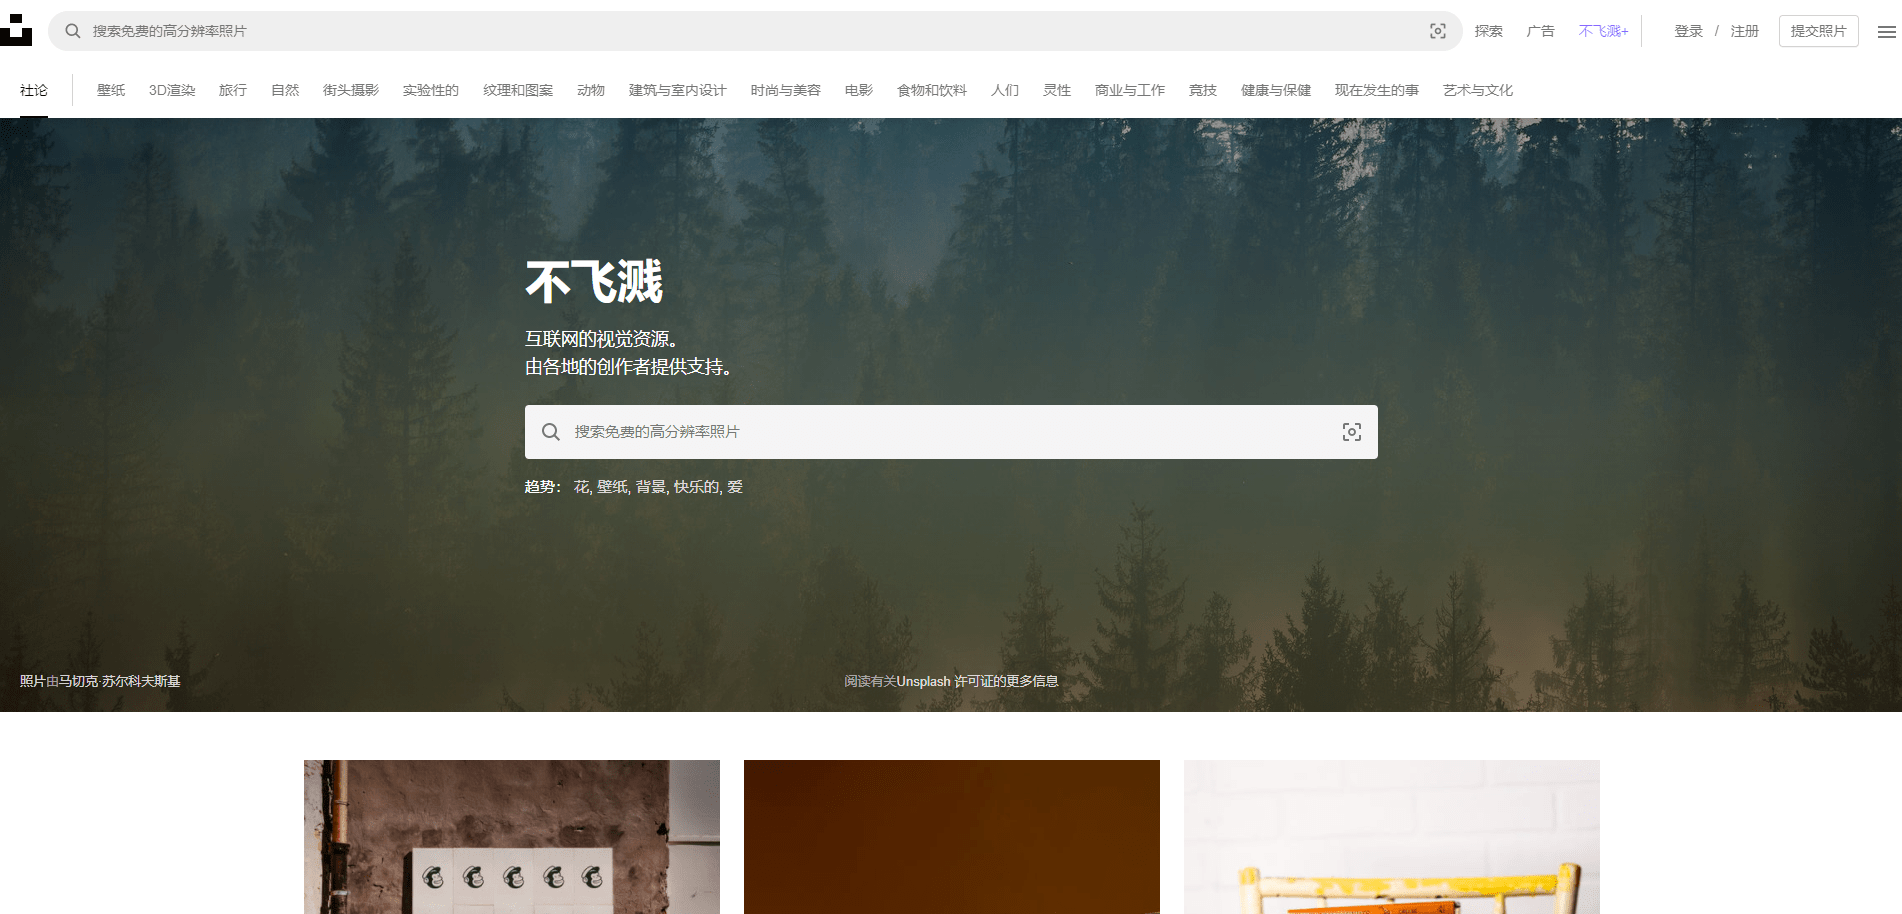Select the 艺术与文化 tab
Viewport: 1902px width, 914px height.
pos(1478,90)
